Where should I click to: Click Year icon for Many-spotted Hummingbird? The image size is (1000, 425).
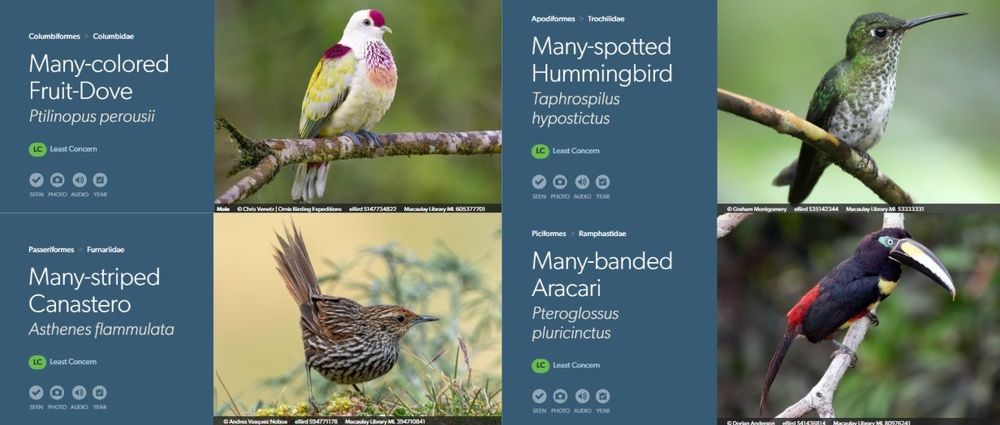coord(603,182)
